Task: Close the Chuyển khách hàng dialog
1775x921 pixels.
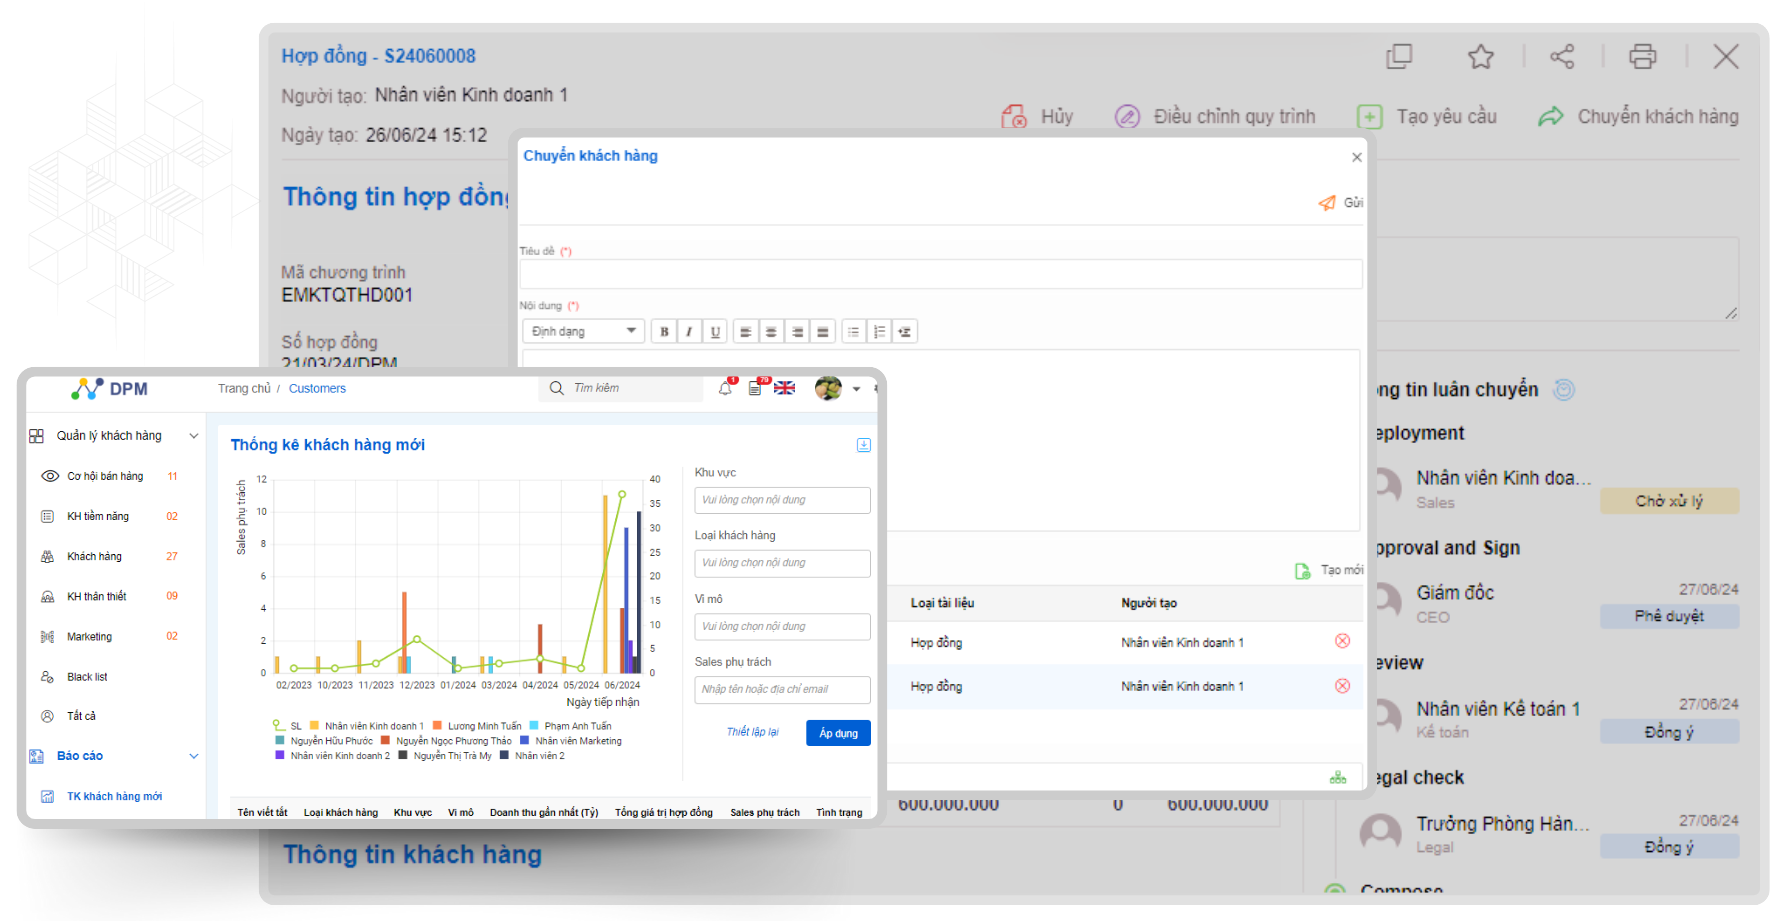Action: click(1357, 157)
